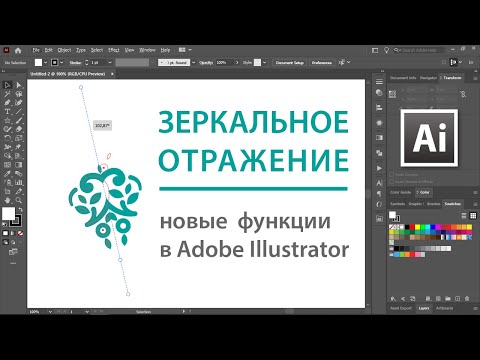
Task: Open the File menu
Action: click(x=36, y=50)
